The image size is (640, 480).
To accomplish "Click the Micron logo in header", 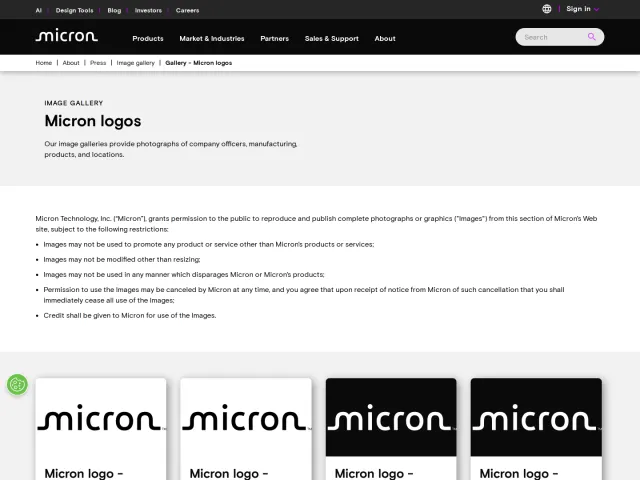I will [67, 36].
